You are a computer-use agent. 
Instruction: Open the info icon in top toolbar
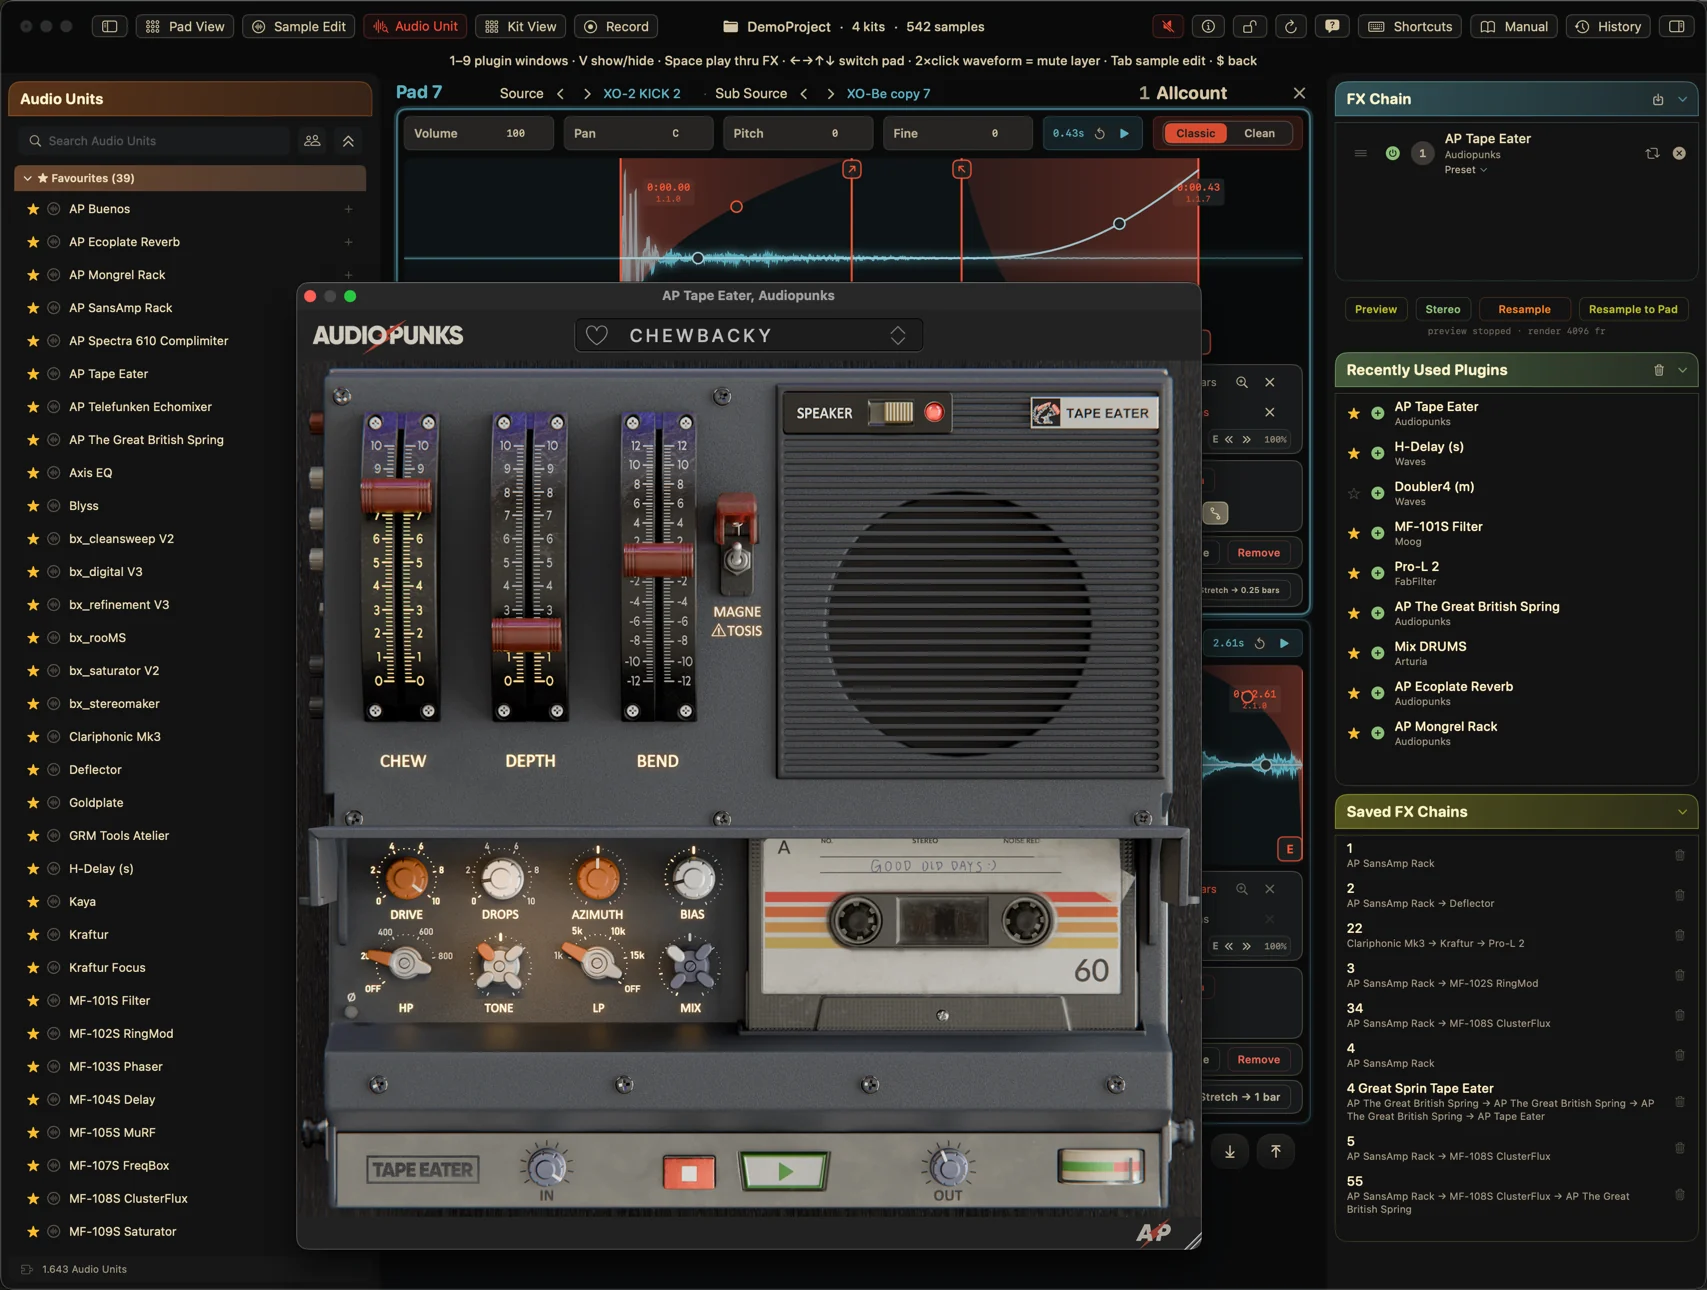click(1208, 27)
